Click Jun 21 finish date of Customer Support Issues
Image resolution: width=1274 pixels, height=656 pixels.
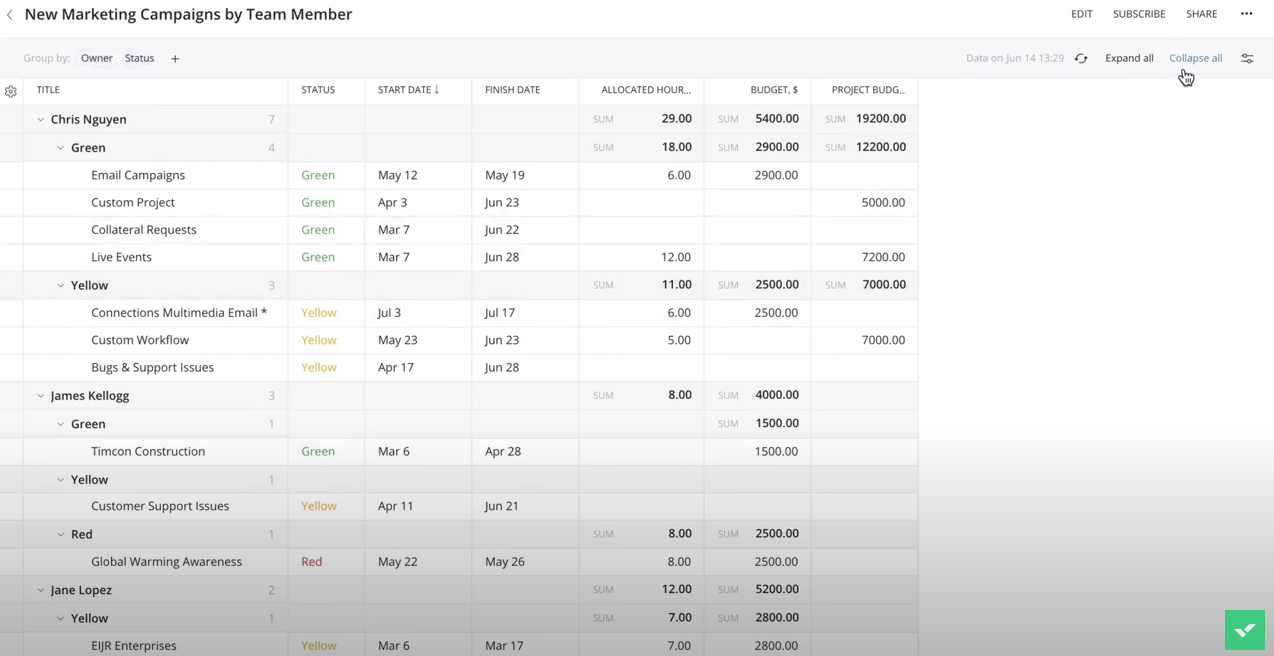click(x=502, y=506)
